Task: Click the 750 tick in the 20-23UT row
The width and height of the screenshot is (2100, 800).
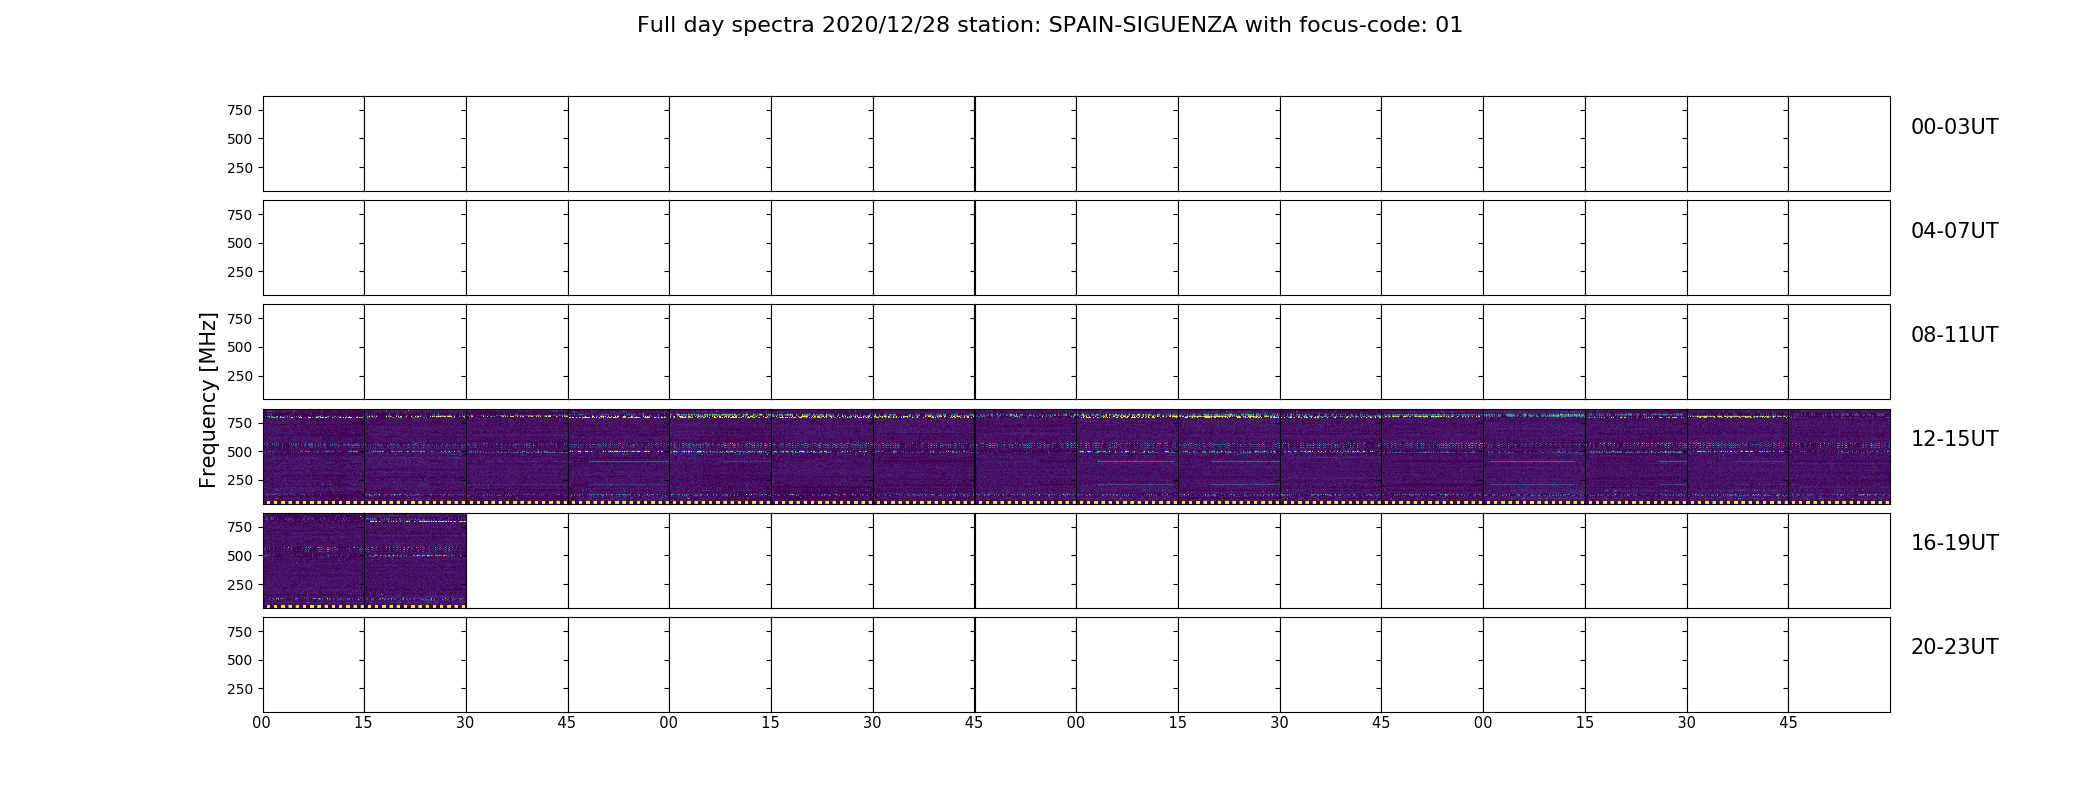Action: 240,632
